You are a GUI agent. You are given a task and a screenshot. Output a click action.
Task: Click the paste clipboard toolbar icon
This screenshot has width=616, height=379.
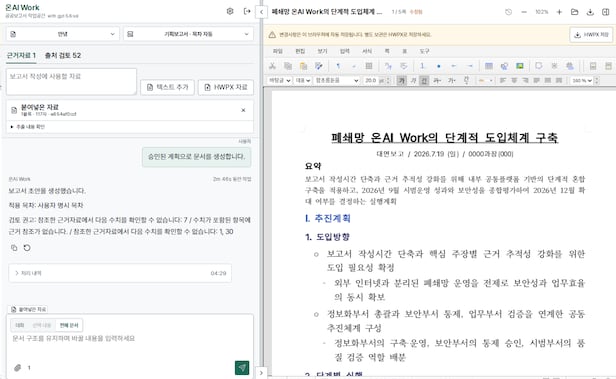coord(303,66)
